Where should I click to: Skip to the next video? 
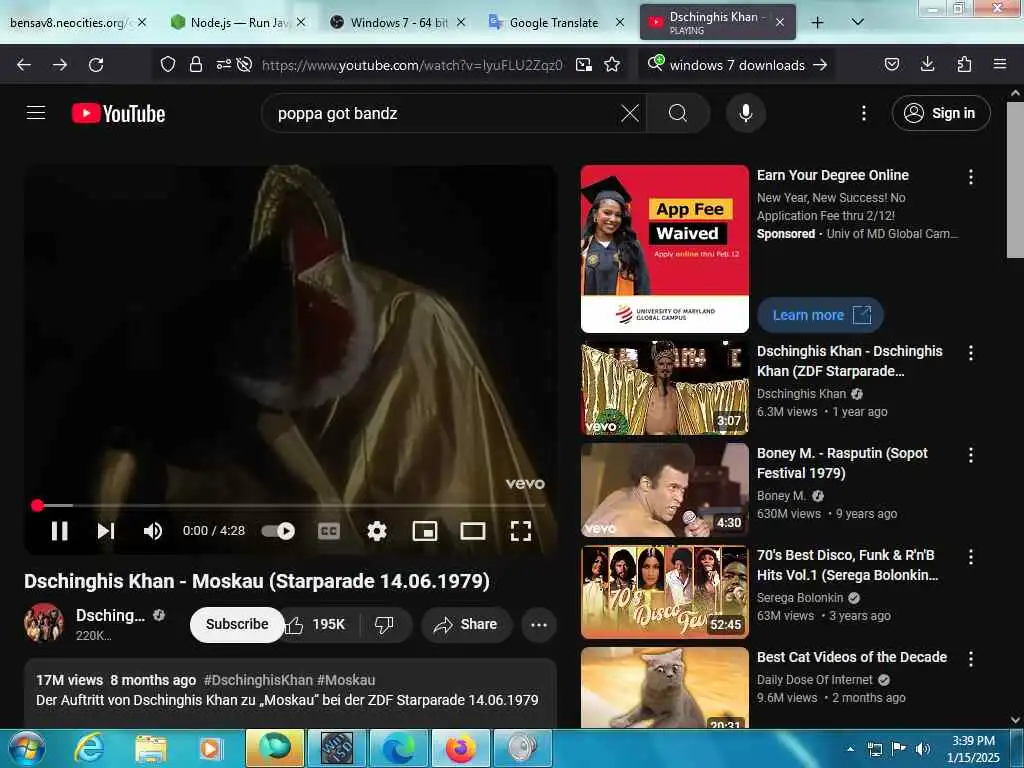pyautogui.click(x=106, y=531)
